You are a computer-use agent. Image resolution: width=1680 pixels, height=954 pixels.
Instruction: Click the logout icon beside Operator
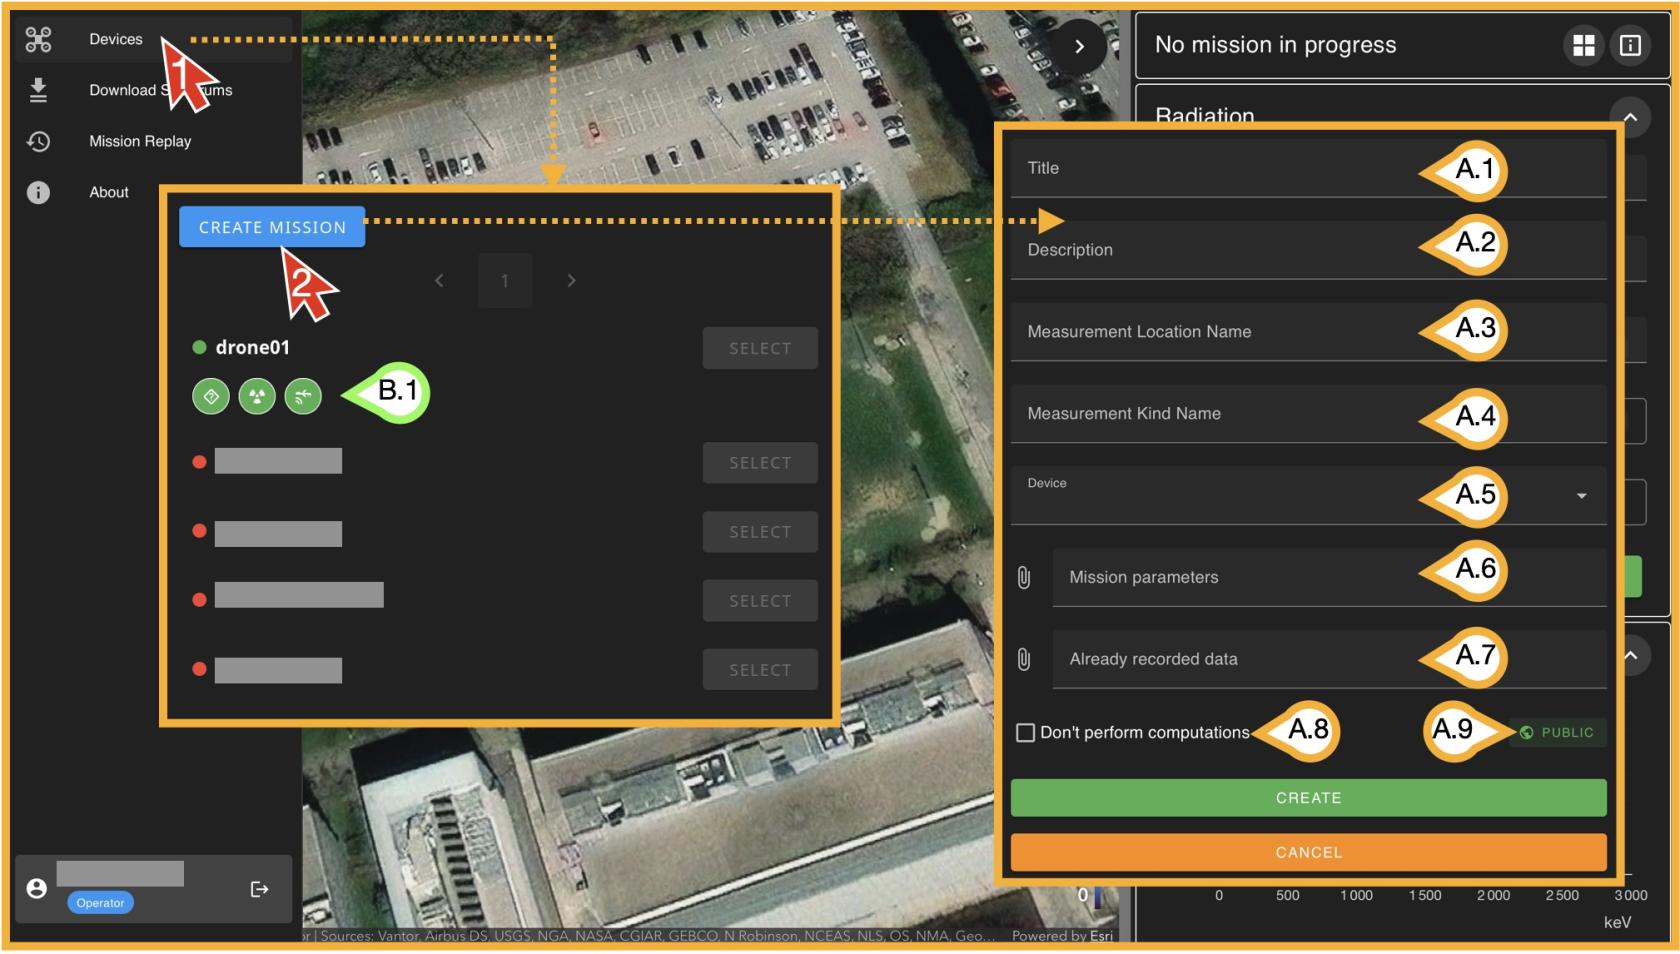[x=259, y=889]
